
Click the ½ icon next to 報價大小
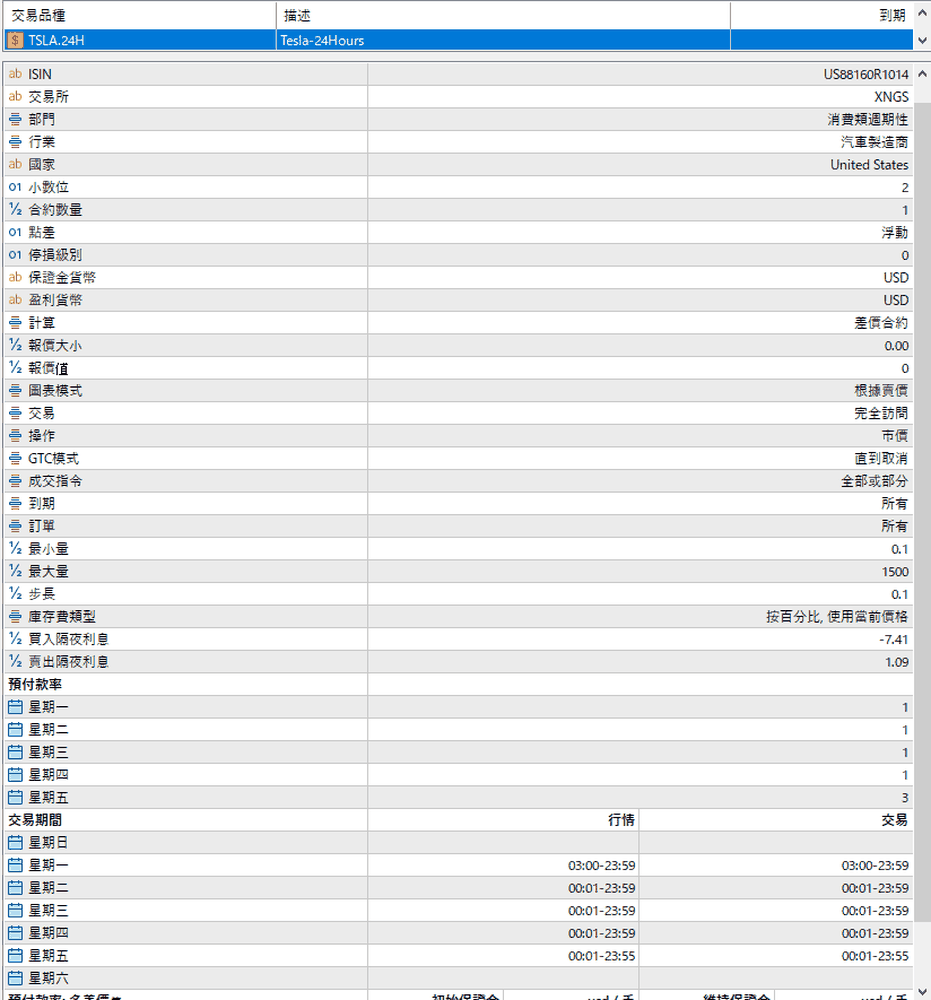coord(15,345)
